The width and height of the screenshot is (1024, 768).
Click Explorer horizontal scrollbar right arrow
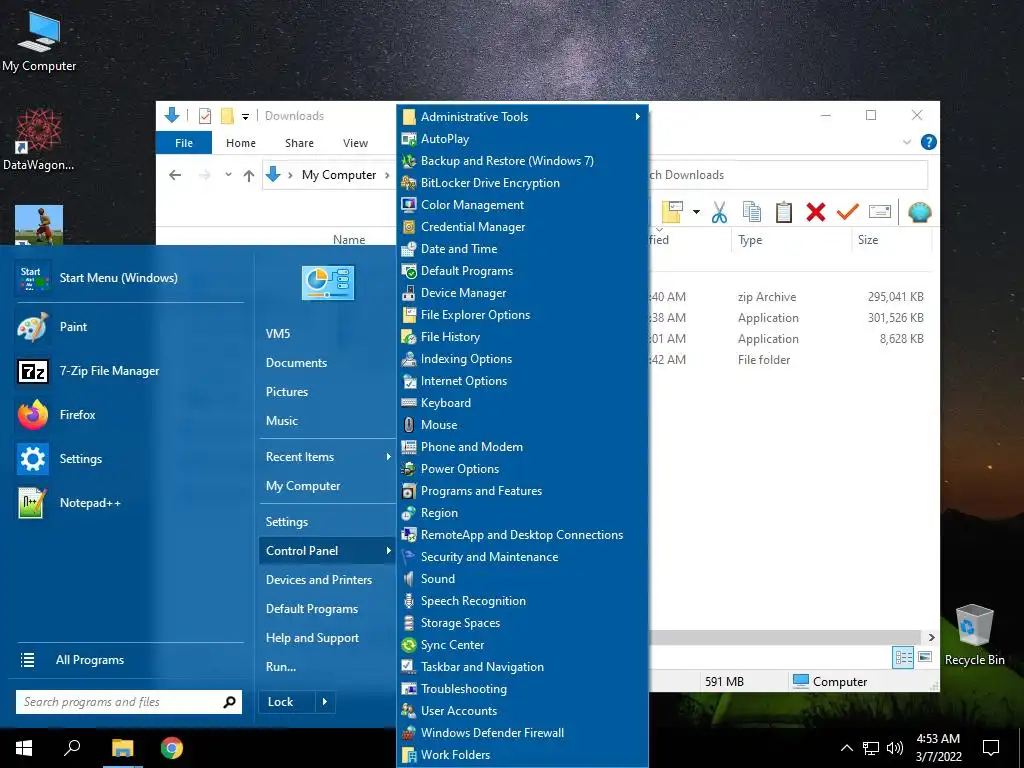click(931, 637)
